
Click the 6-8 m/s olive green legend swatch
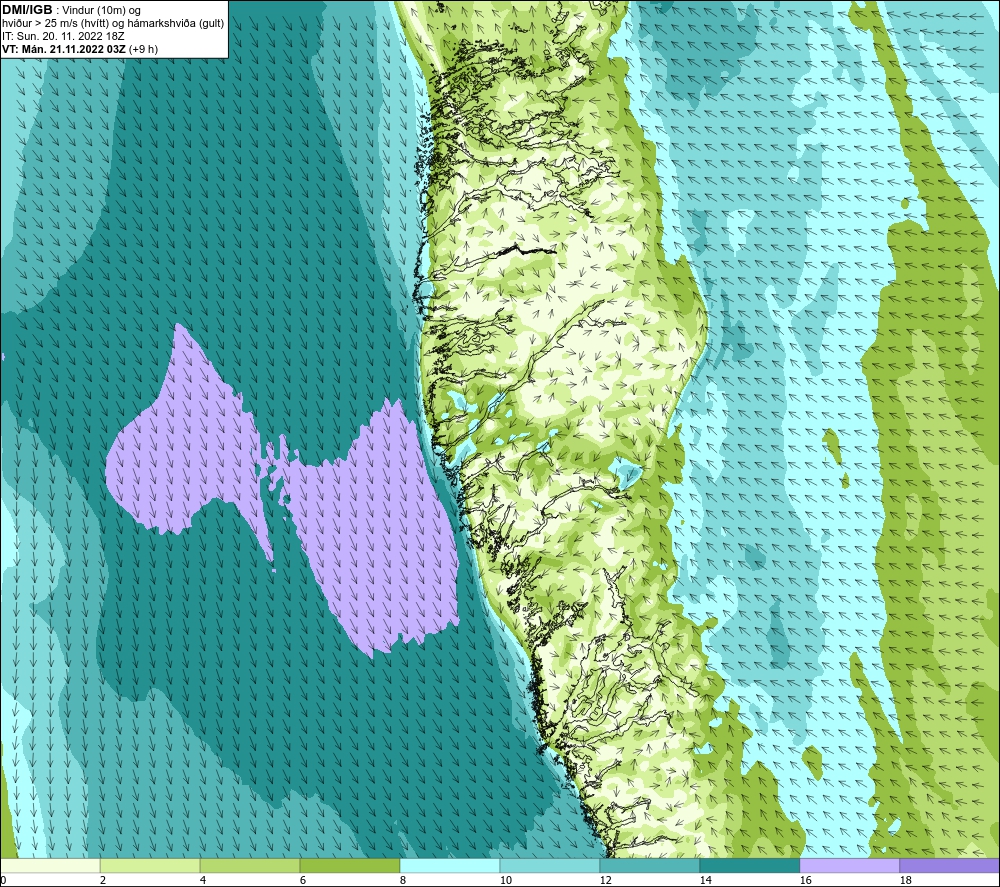click(350, 865)
